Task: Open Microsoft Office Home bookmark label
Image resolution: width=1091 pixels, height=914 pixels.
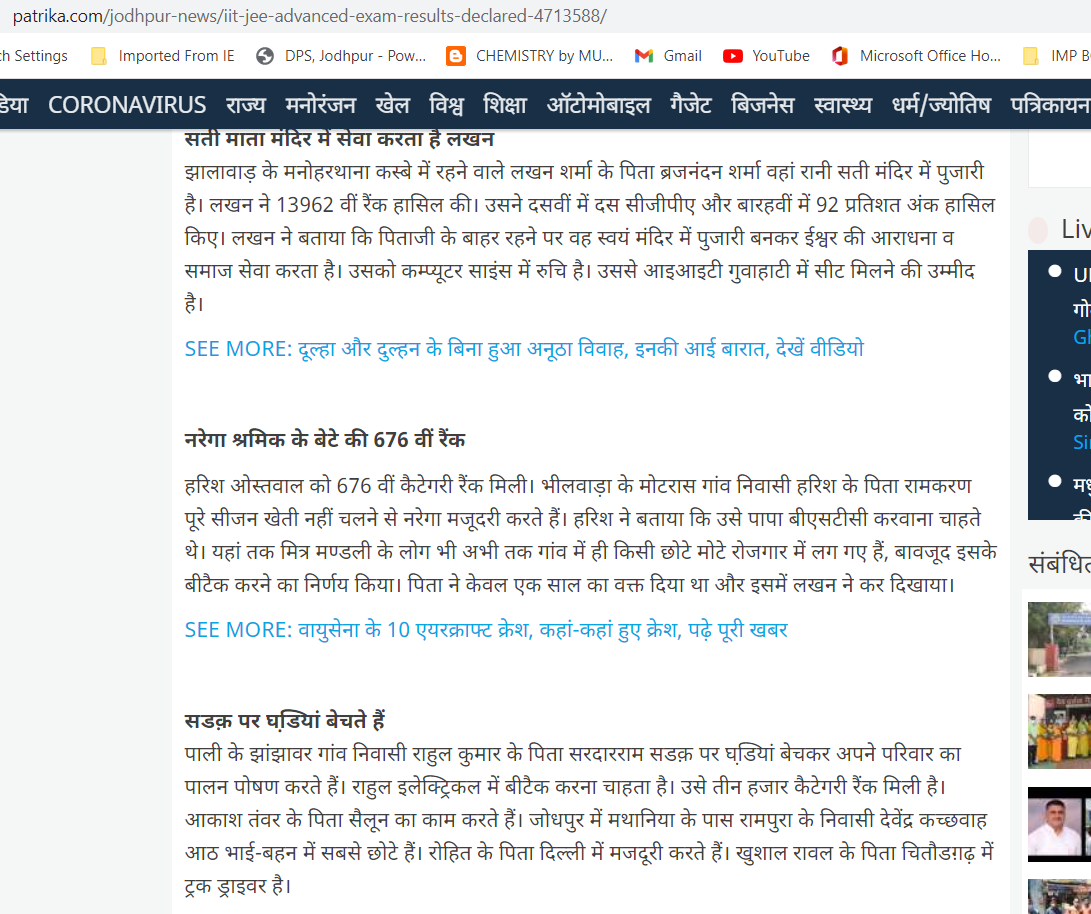Action: (930, 56)
